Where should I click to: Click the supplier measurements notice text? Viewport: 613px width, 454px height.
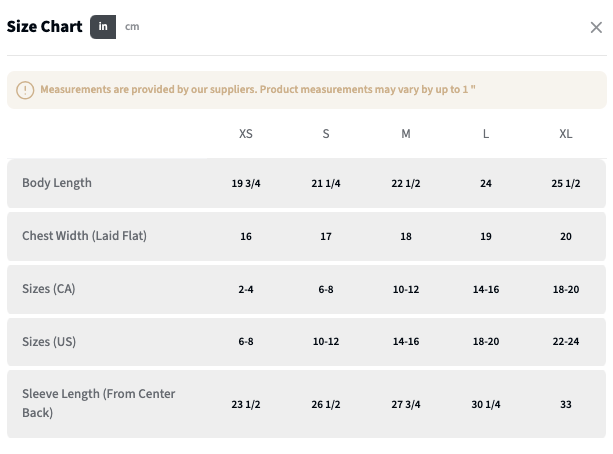click(x=258, y=90)
